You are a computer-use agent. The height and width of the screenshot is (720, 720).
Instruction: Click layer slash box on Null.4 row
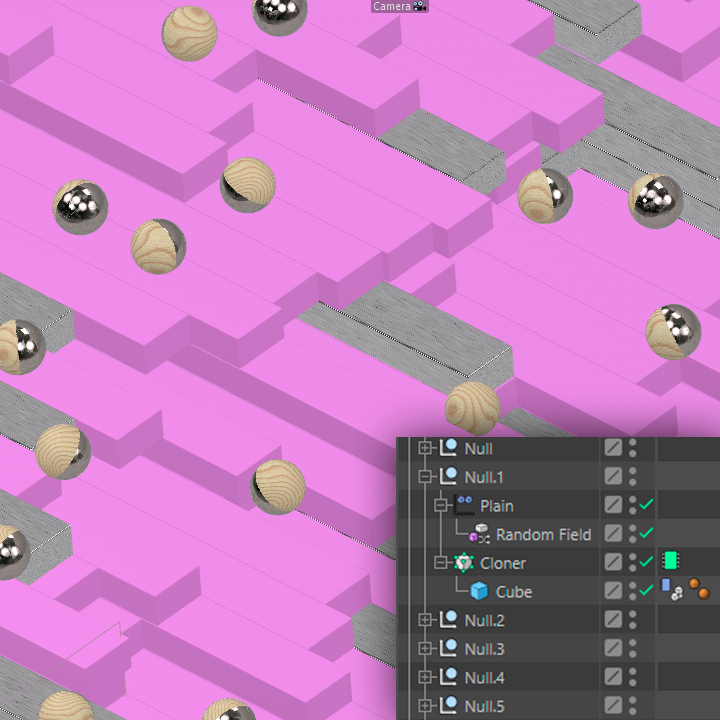coord(613,676)
